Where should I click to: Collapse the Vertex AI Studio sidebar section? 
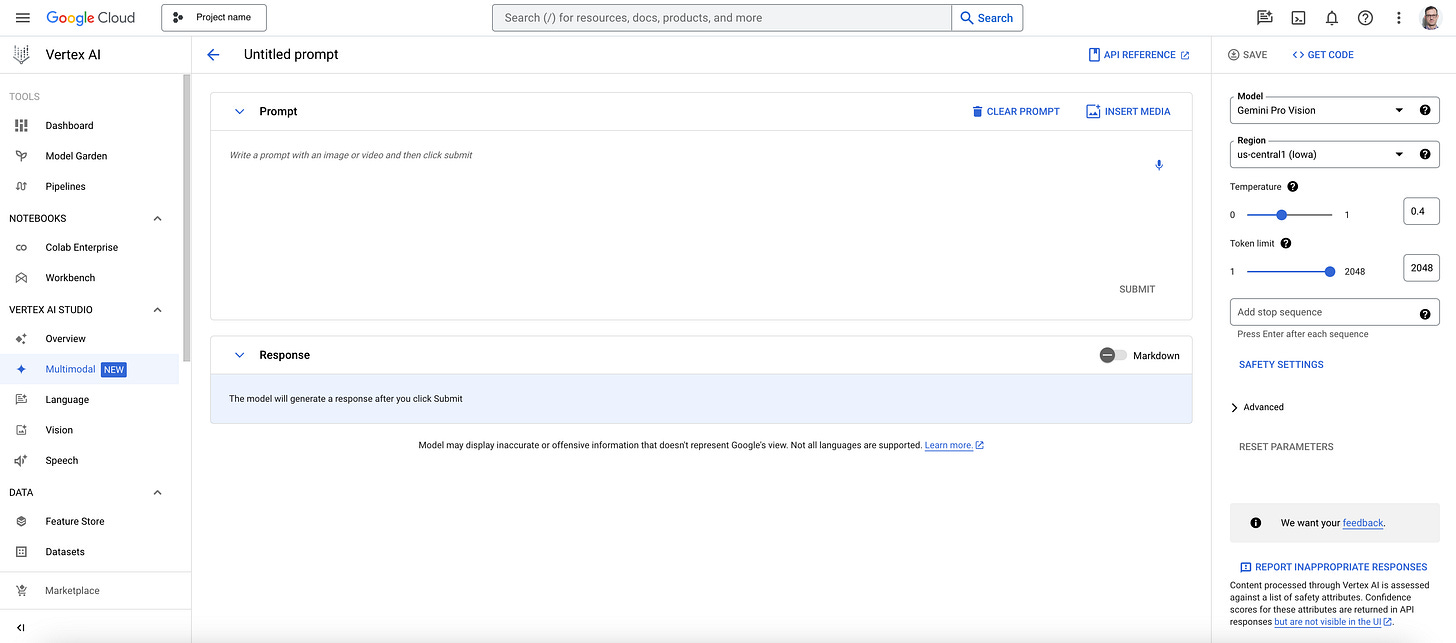pyautogui.click(x=157, y=310)
